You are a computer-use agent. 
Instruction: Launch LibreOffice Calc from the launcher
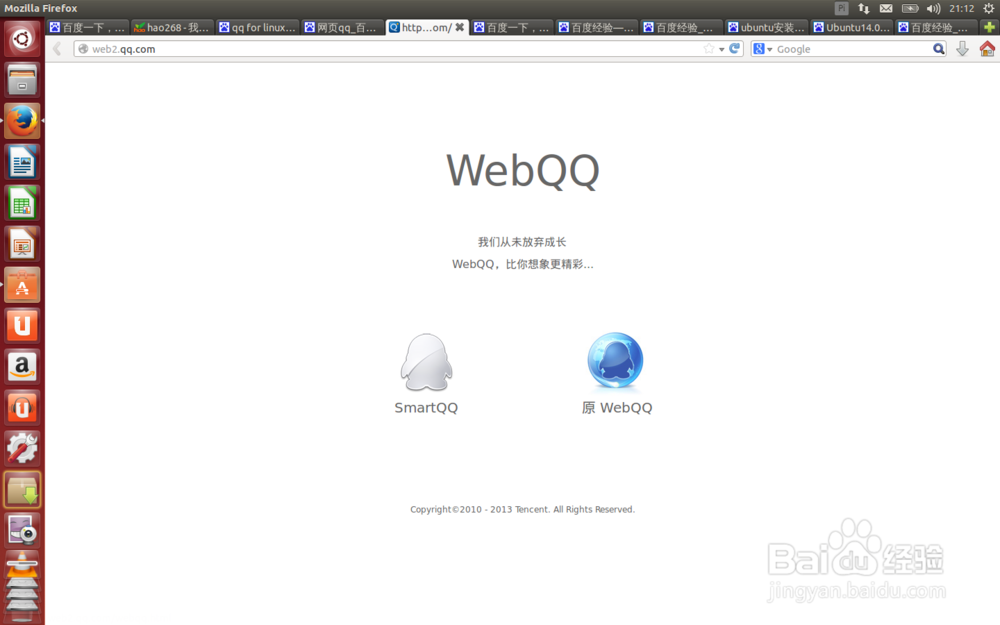pos(22,203)
